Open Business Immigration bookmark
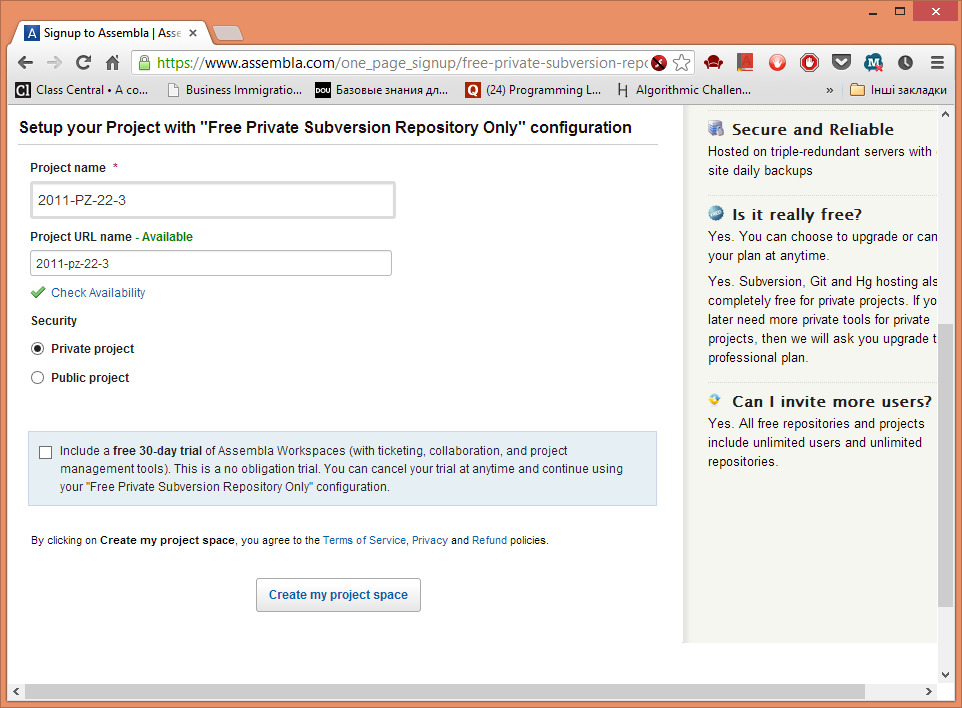The image size is (962, 708). coord(235,90)
